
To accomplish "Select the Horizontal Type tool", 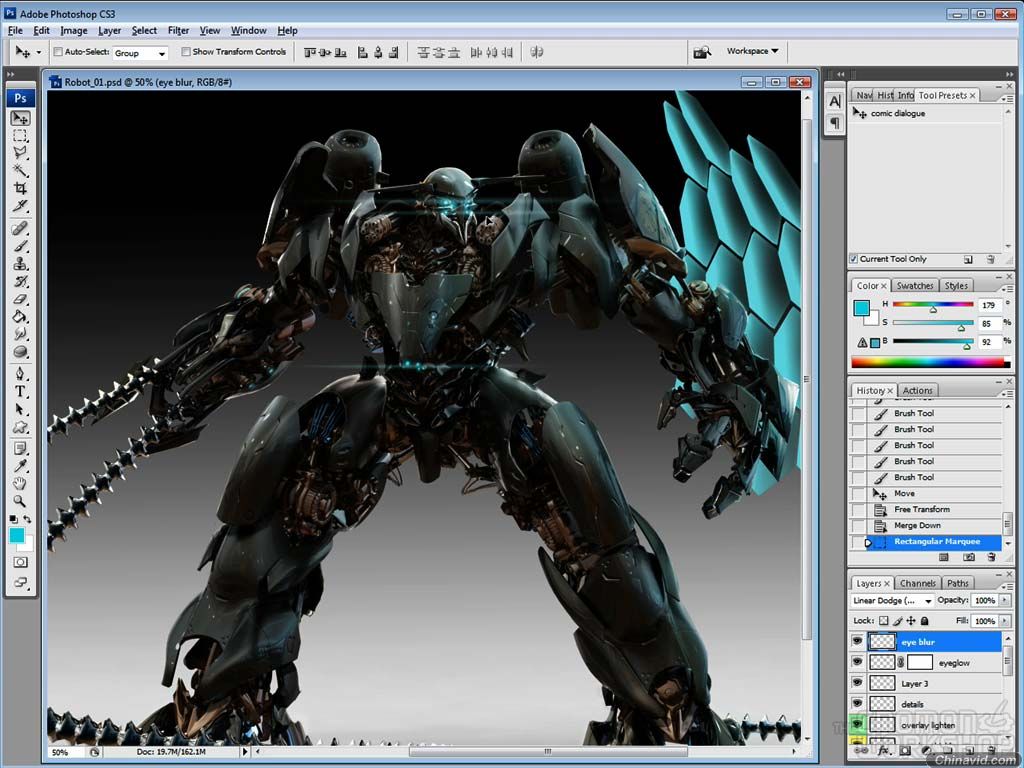I will (20, 392).
